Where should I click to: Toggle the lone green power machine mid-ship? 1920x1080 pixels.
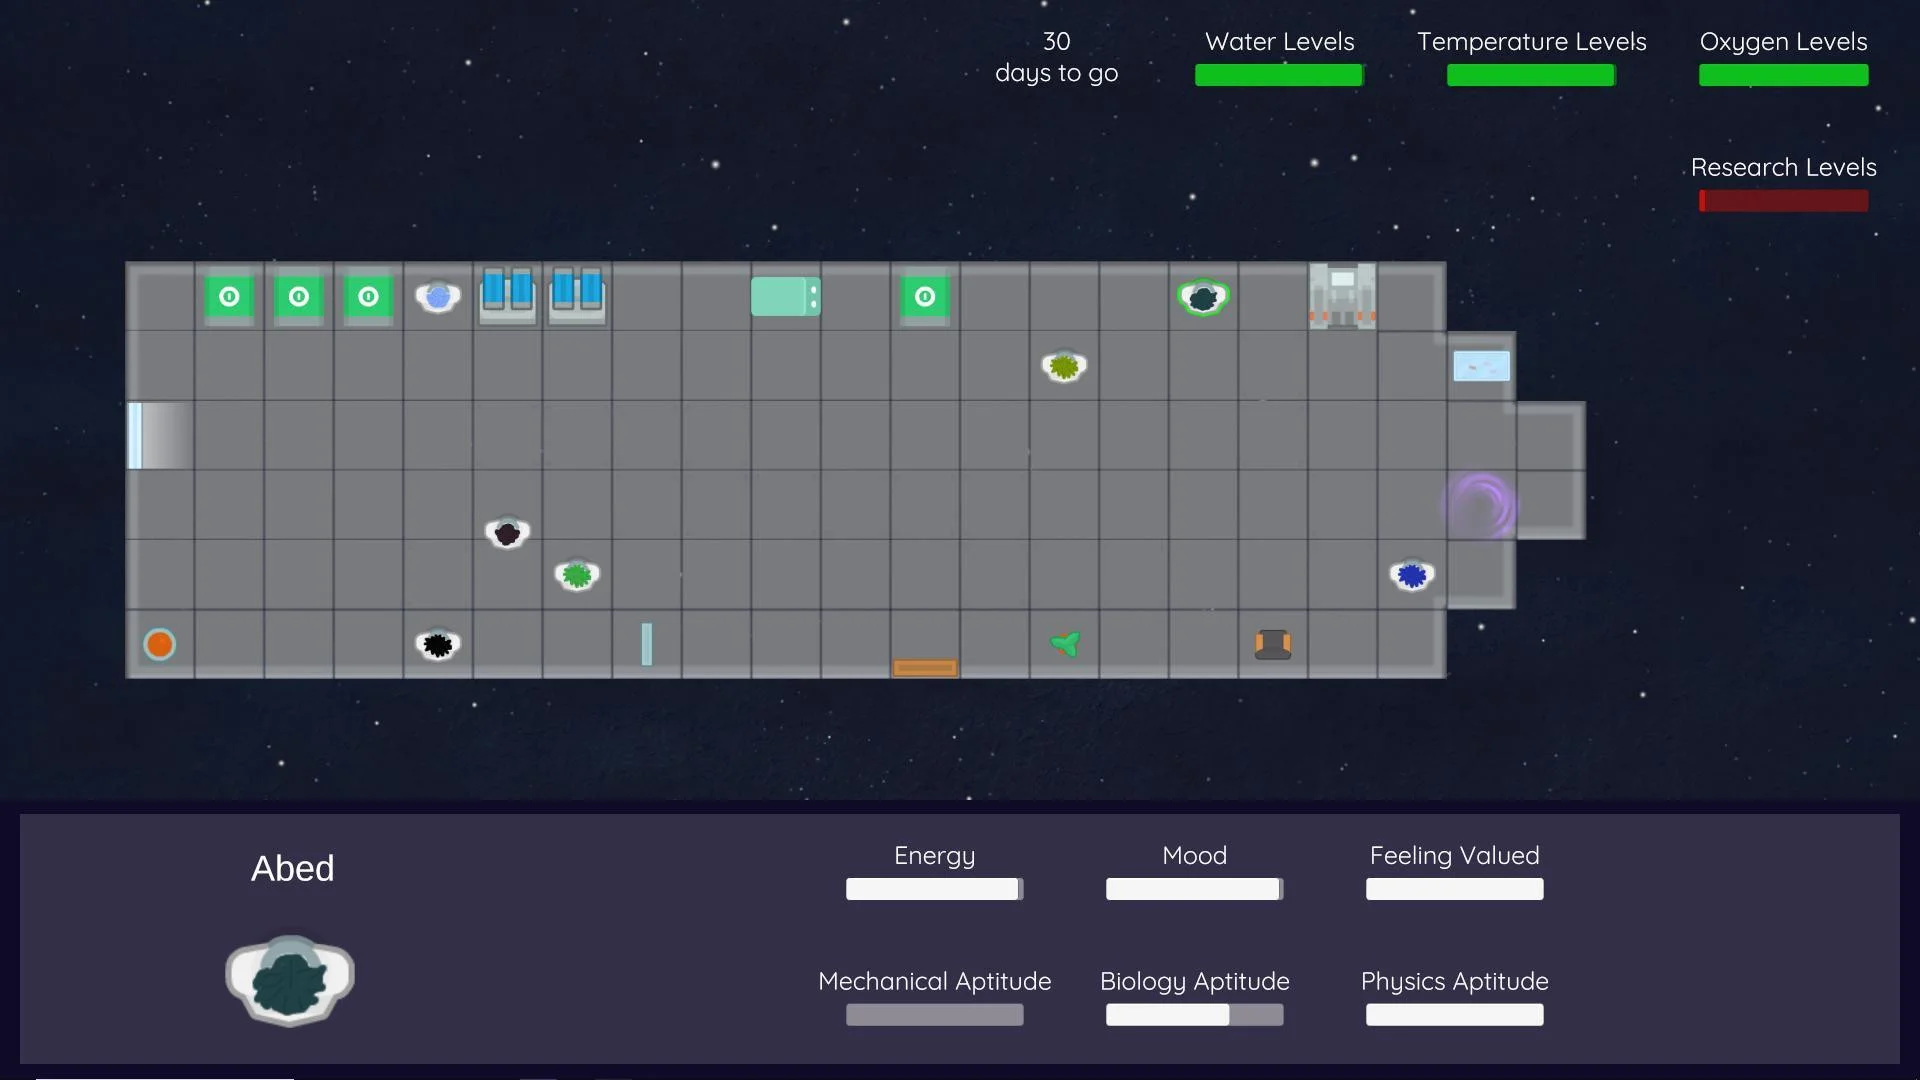925,297
